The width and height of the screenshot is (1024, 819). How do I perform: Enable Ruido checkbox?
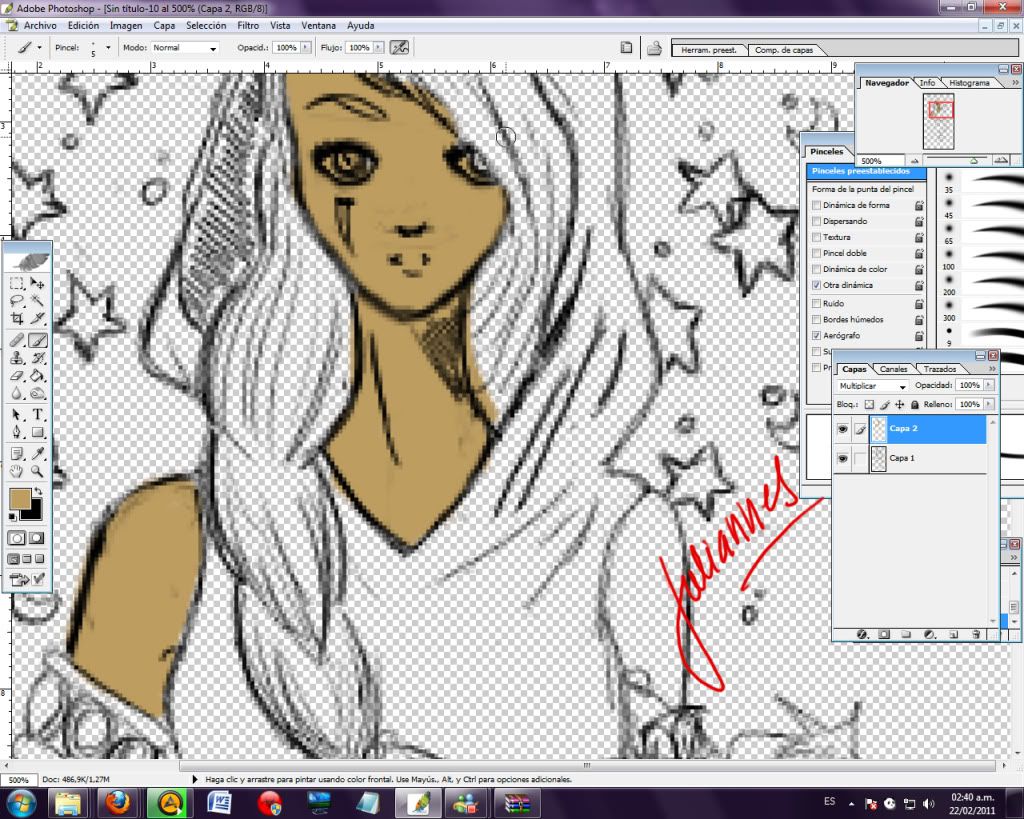click(x=816, y=304)
